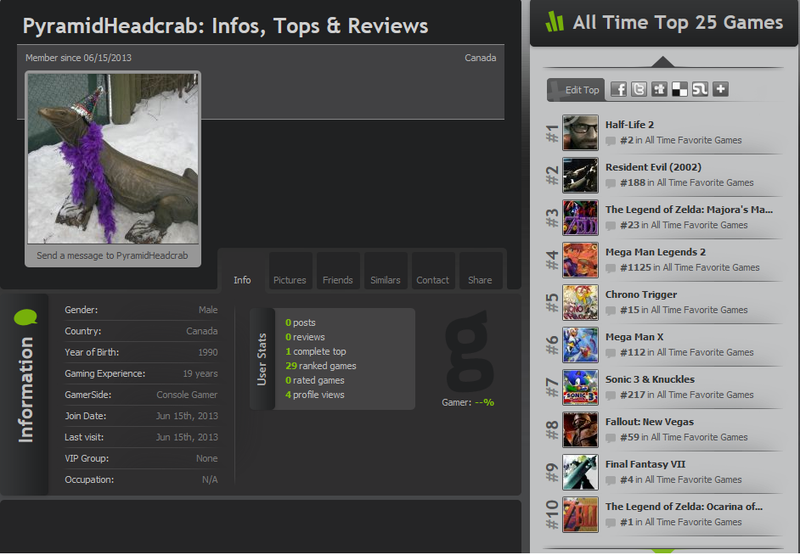Open the Resident Evil (2002) title link
This screenshot has height=555, width=800.
[653, 167]
